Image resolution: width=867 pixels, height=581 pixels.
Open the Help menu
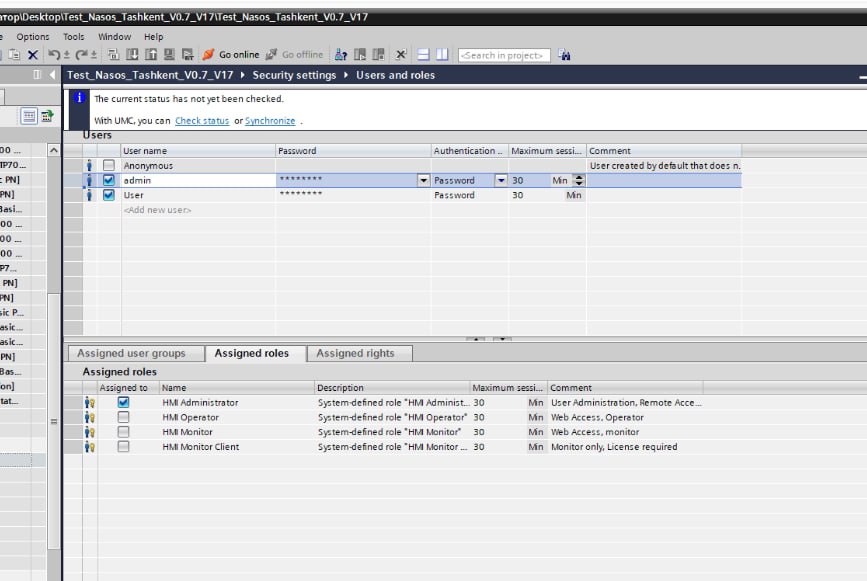pyautogui.click(x=154, y=36)
